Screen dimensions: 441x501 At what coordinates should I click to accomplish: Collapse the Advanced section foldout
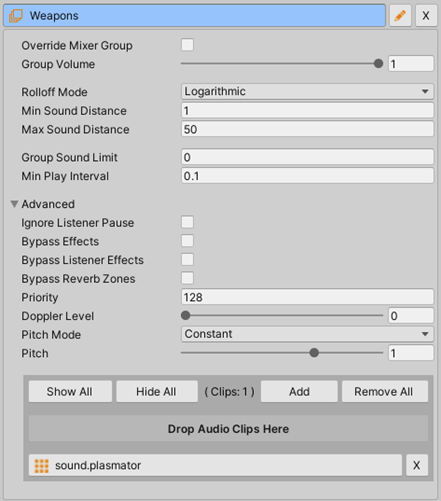[14, 204]
